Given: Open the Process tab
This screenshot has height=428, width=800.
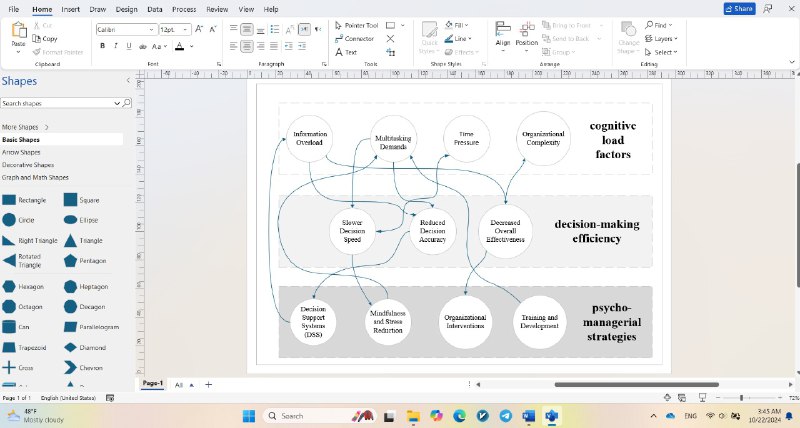Looking at the screenshot, I should [x=184, y=9].
